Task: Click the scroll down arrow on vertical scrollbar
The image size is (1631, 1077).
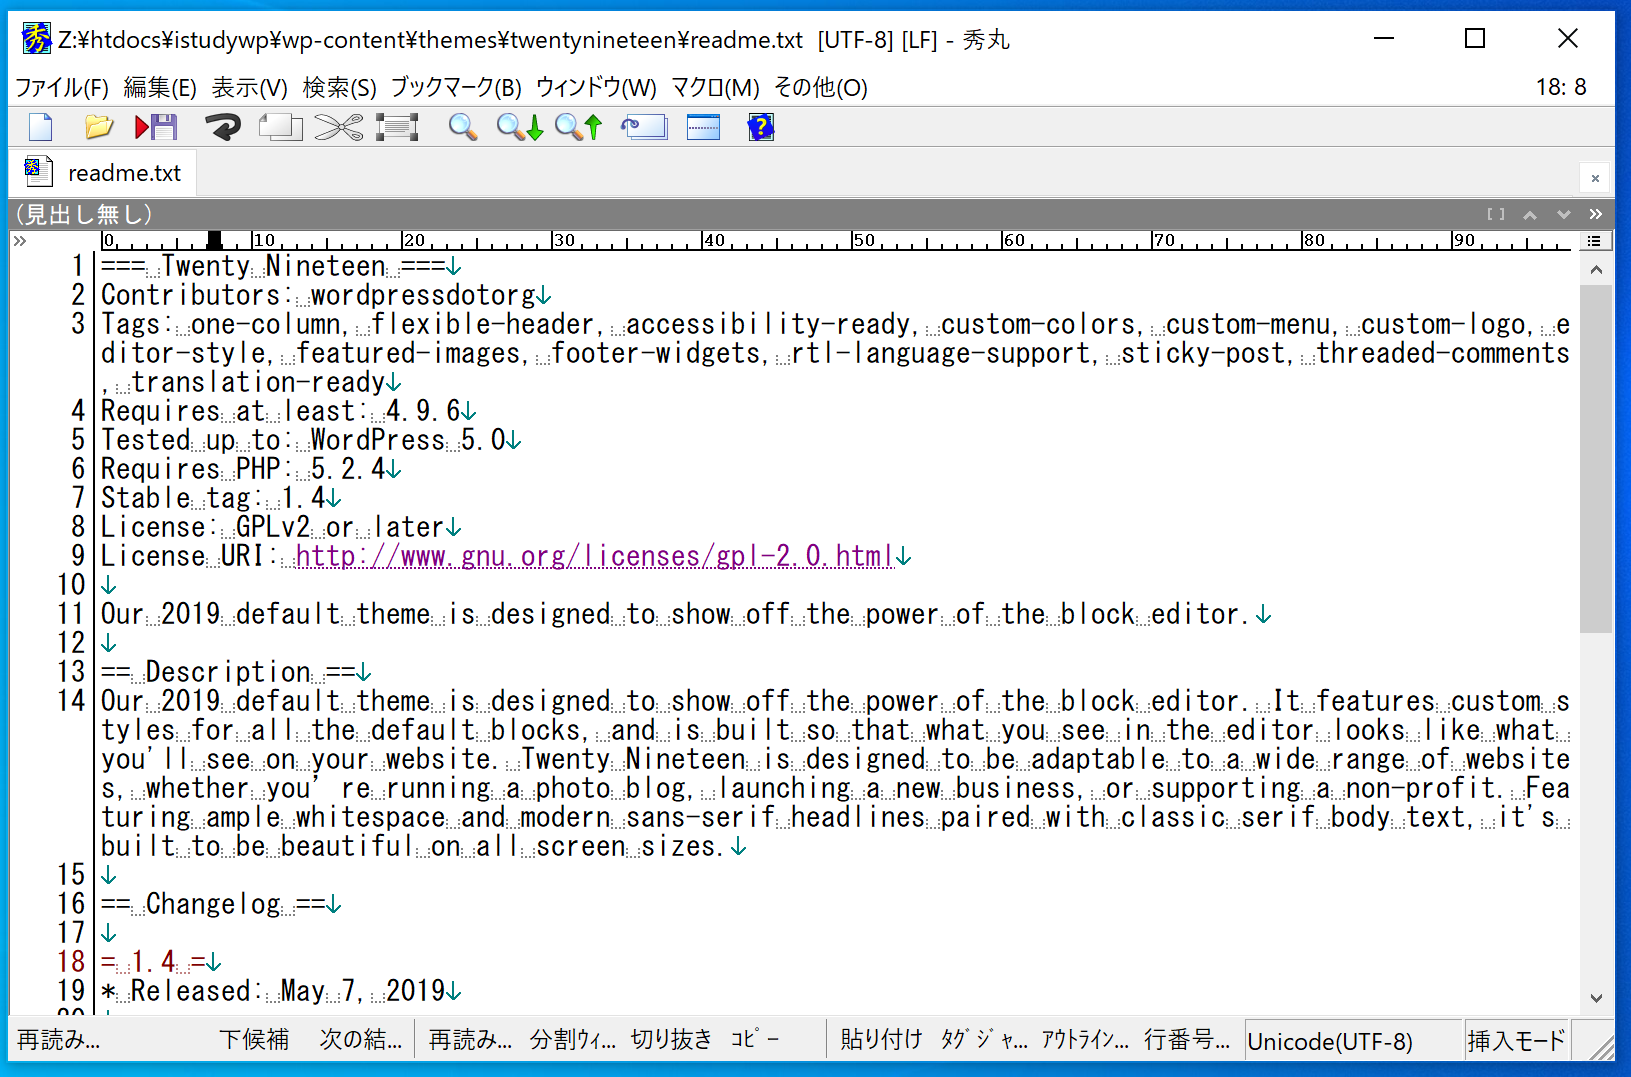Action: click(x=1596, y=998)
